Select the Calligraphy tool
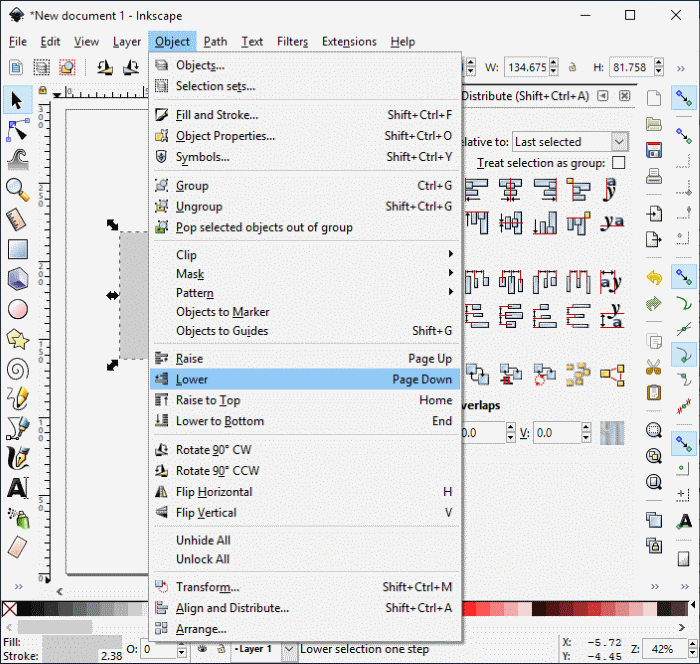This screenshot has width=700, height=664. pyautogui.click(x=18, y=457)
